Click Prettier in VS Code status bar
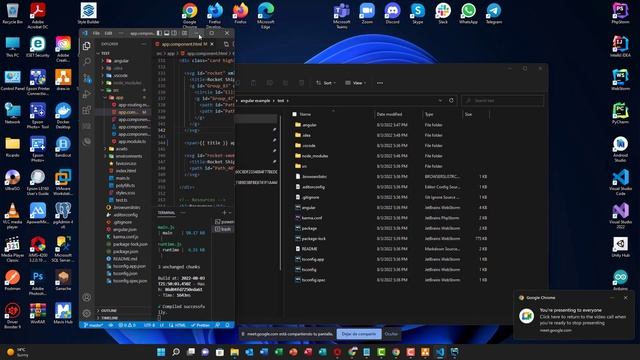This screenshot has width=640, height=360. pos(200,325)
